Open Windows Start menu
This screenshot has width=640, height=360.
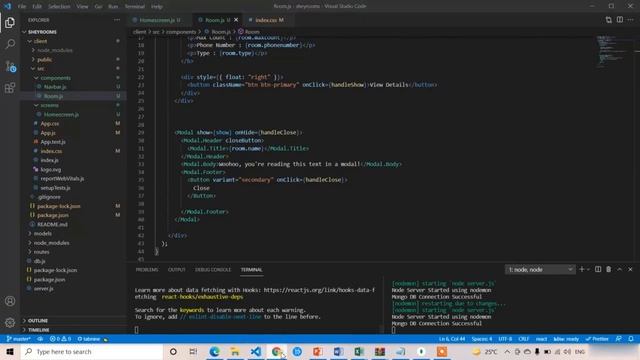click(x=10, y=351)
